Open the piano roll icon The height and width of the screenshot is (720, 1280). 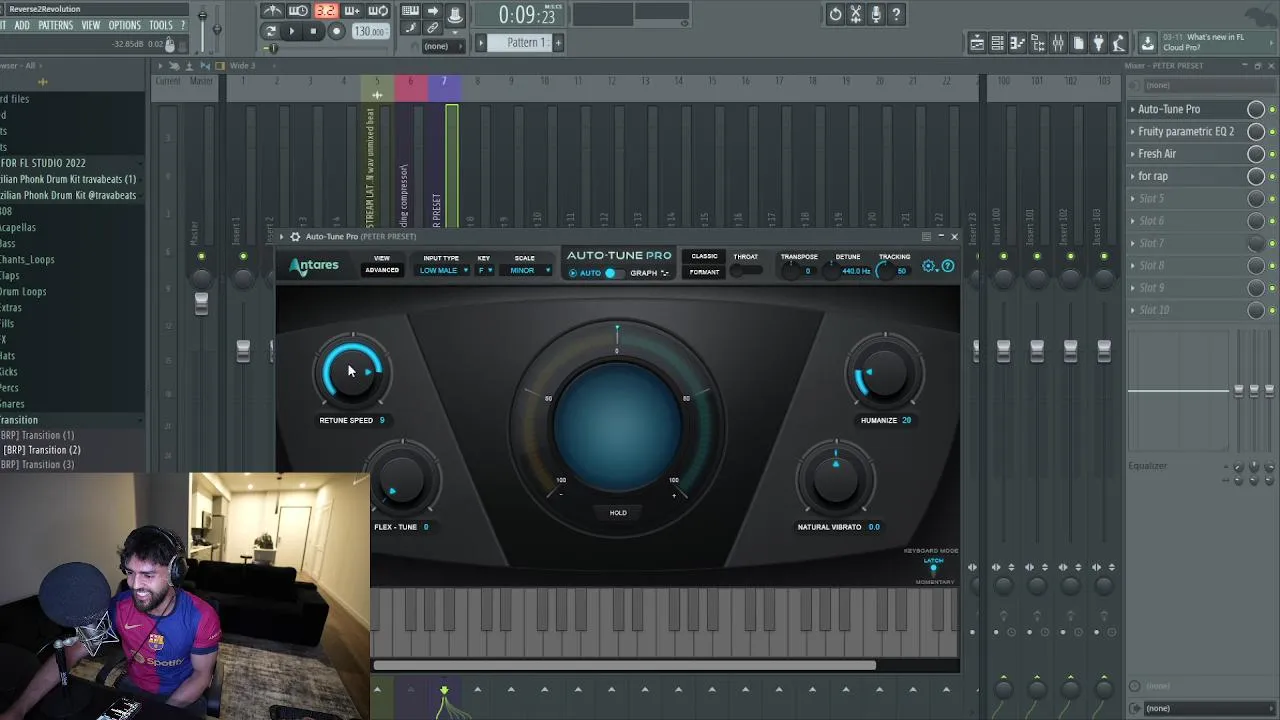1017,42
